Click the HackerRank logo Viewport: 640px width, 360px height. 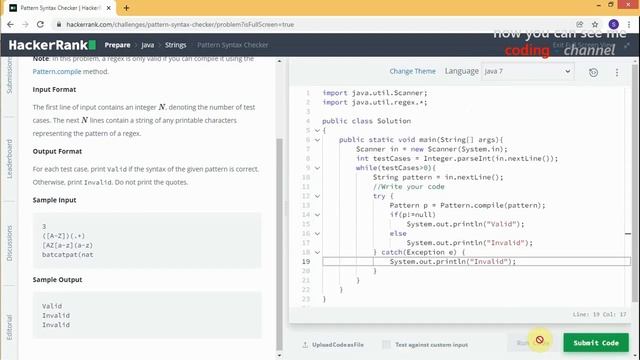pos(52,45)
